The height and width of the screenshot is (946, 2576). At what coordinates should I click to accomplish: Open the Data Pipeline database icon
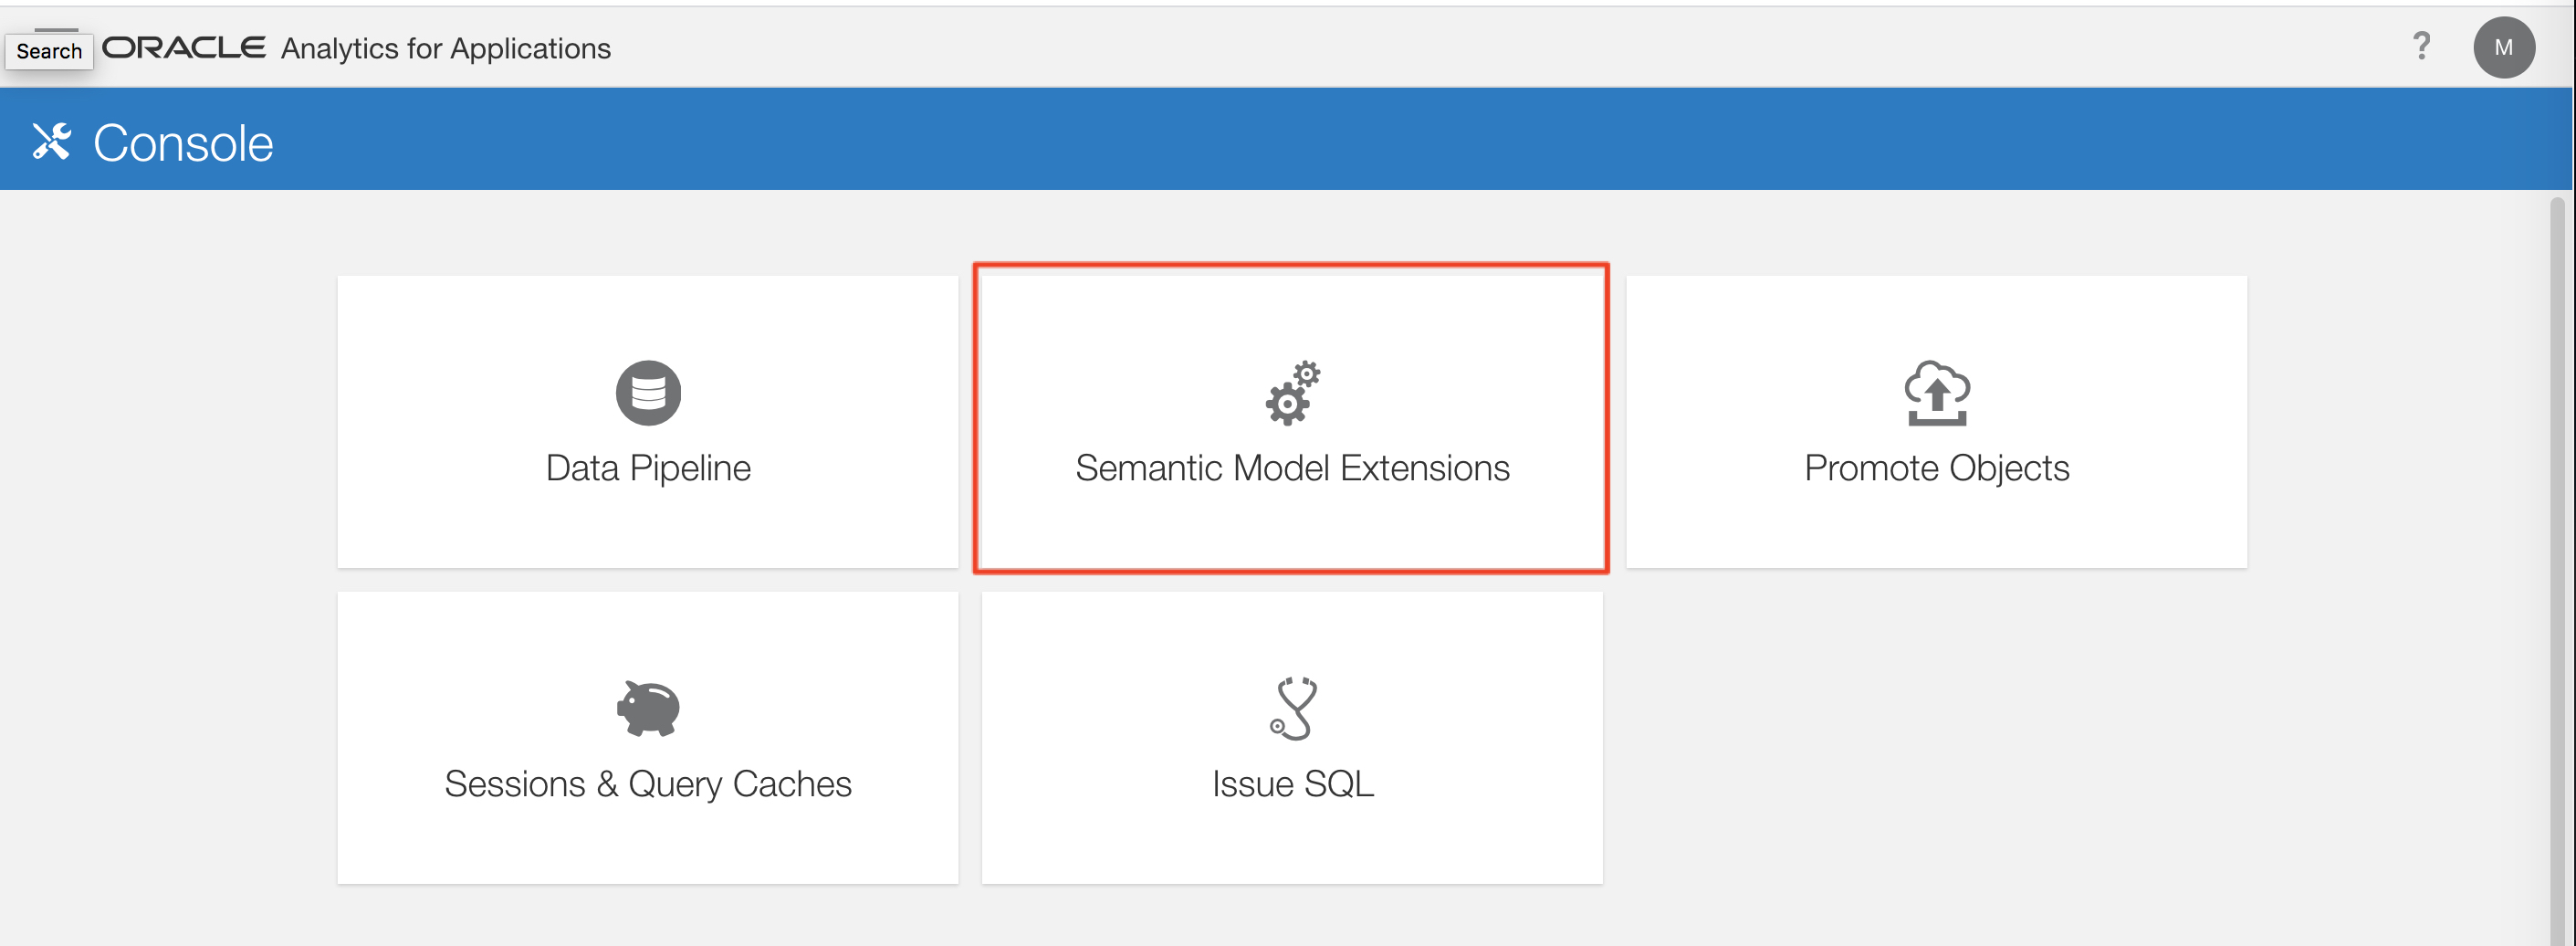(x=648, y=392)
